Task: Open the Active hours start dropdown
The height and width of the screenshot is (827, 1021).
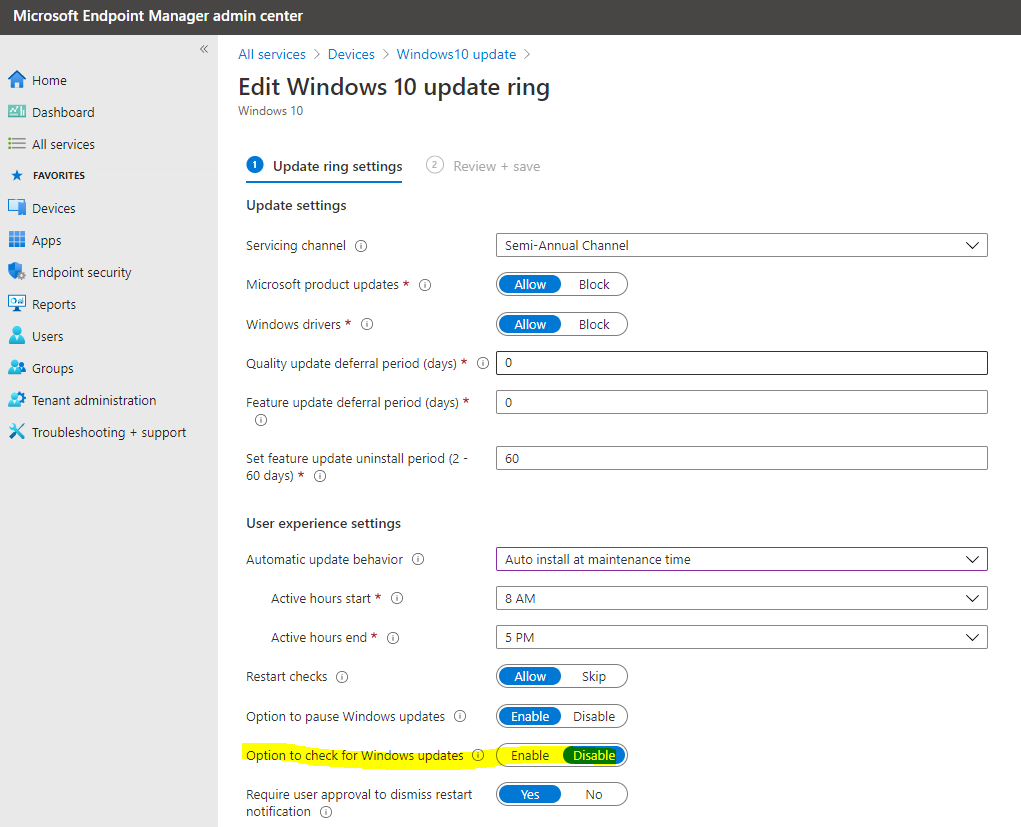Action: [742, 598]
